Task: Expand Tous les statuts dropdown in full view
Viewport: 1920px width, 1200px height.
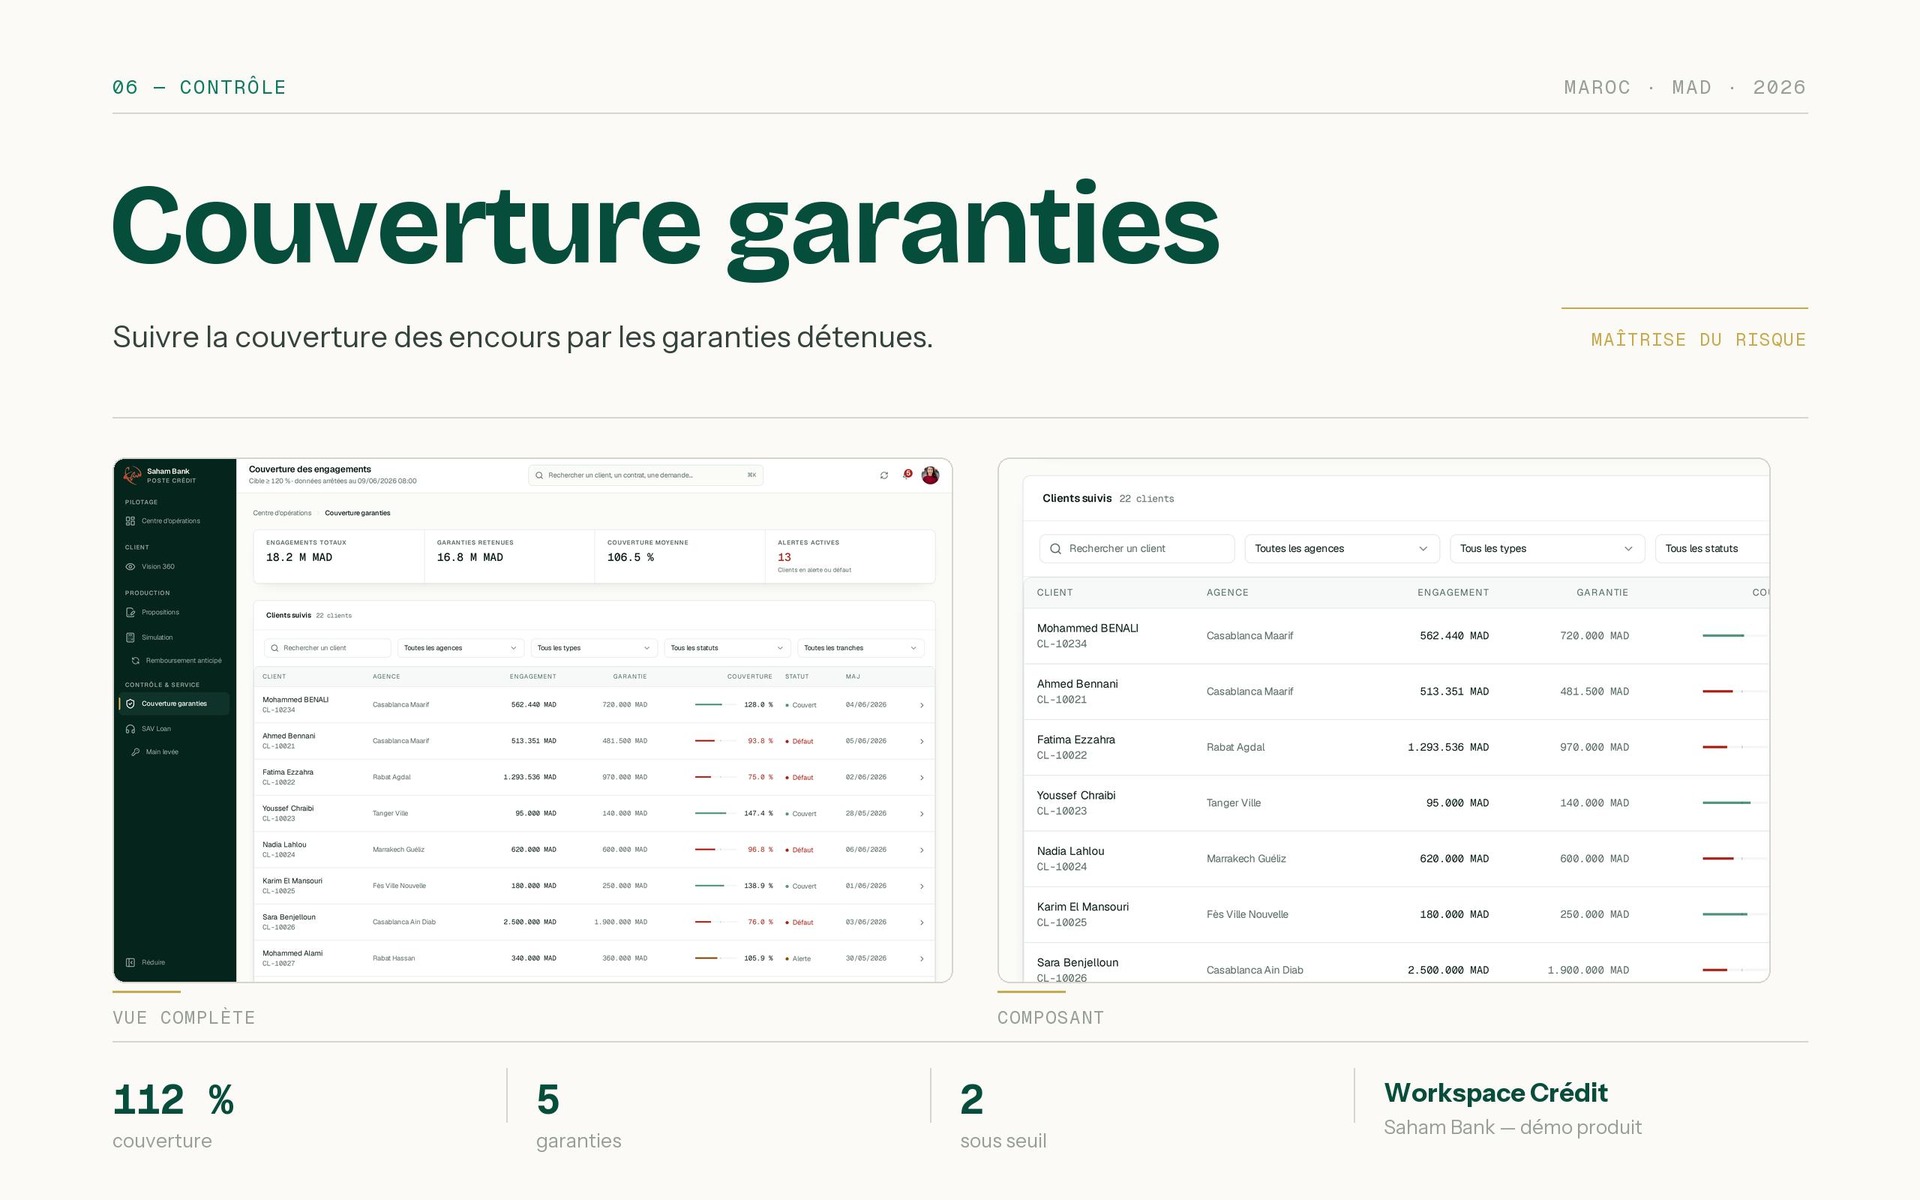Action: click(727, 648)
